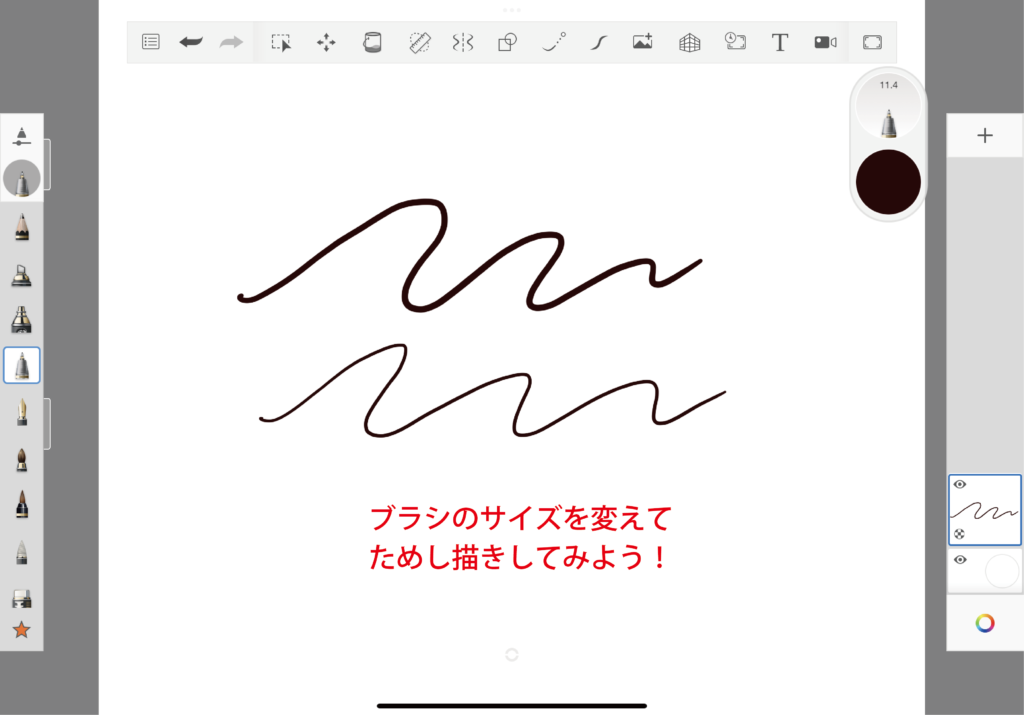Choose the flat chisel brush
This screenshot has height=715, width=1024.
point(22,598)
